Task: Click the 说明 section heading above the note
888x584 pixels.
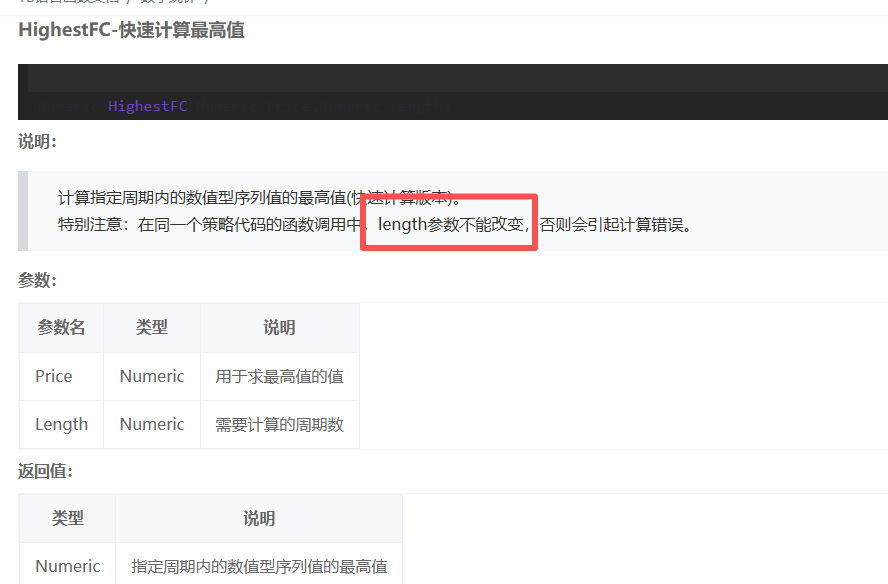Action: pyautogui.click(x=37, y=142)
